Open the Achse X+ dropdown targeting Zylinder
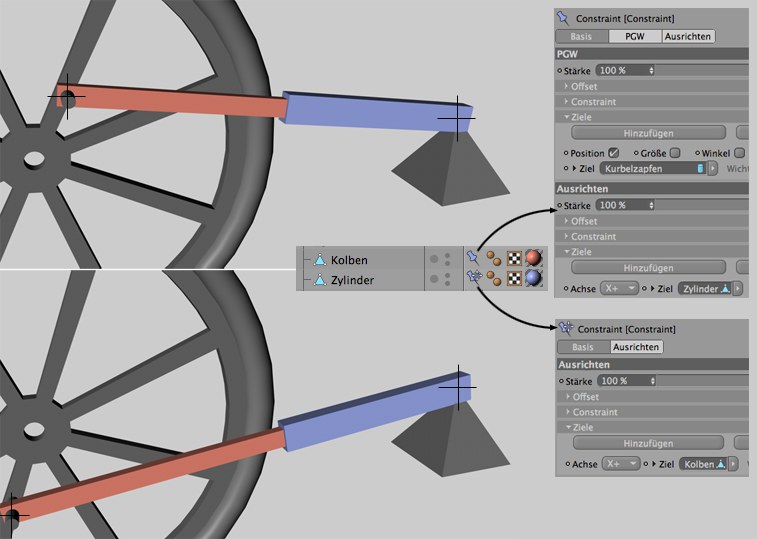 619,288
